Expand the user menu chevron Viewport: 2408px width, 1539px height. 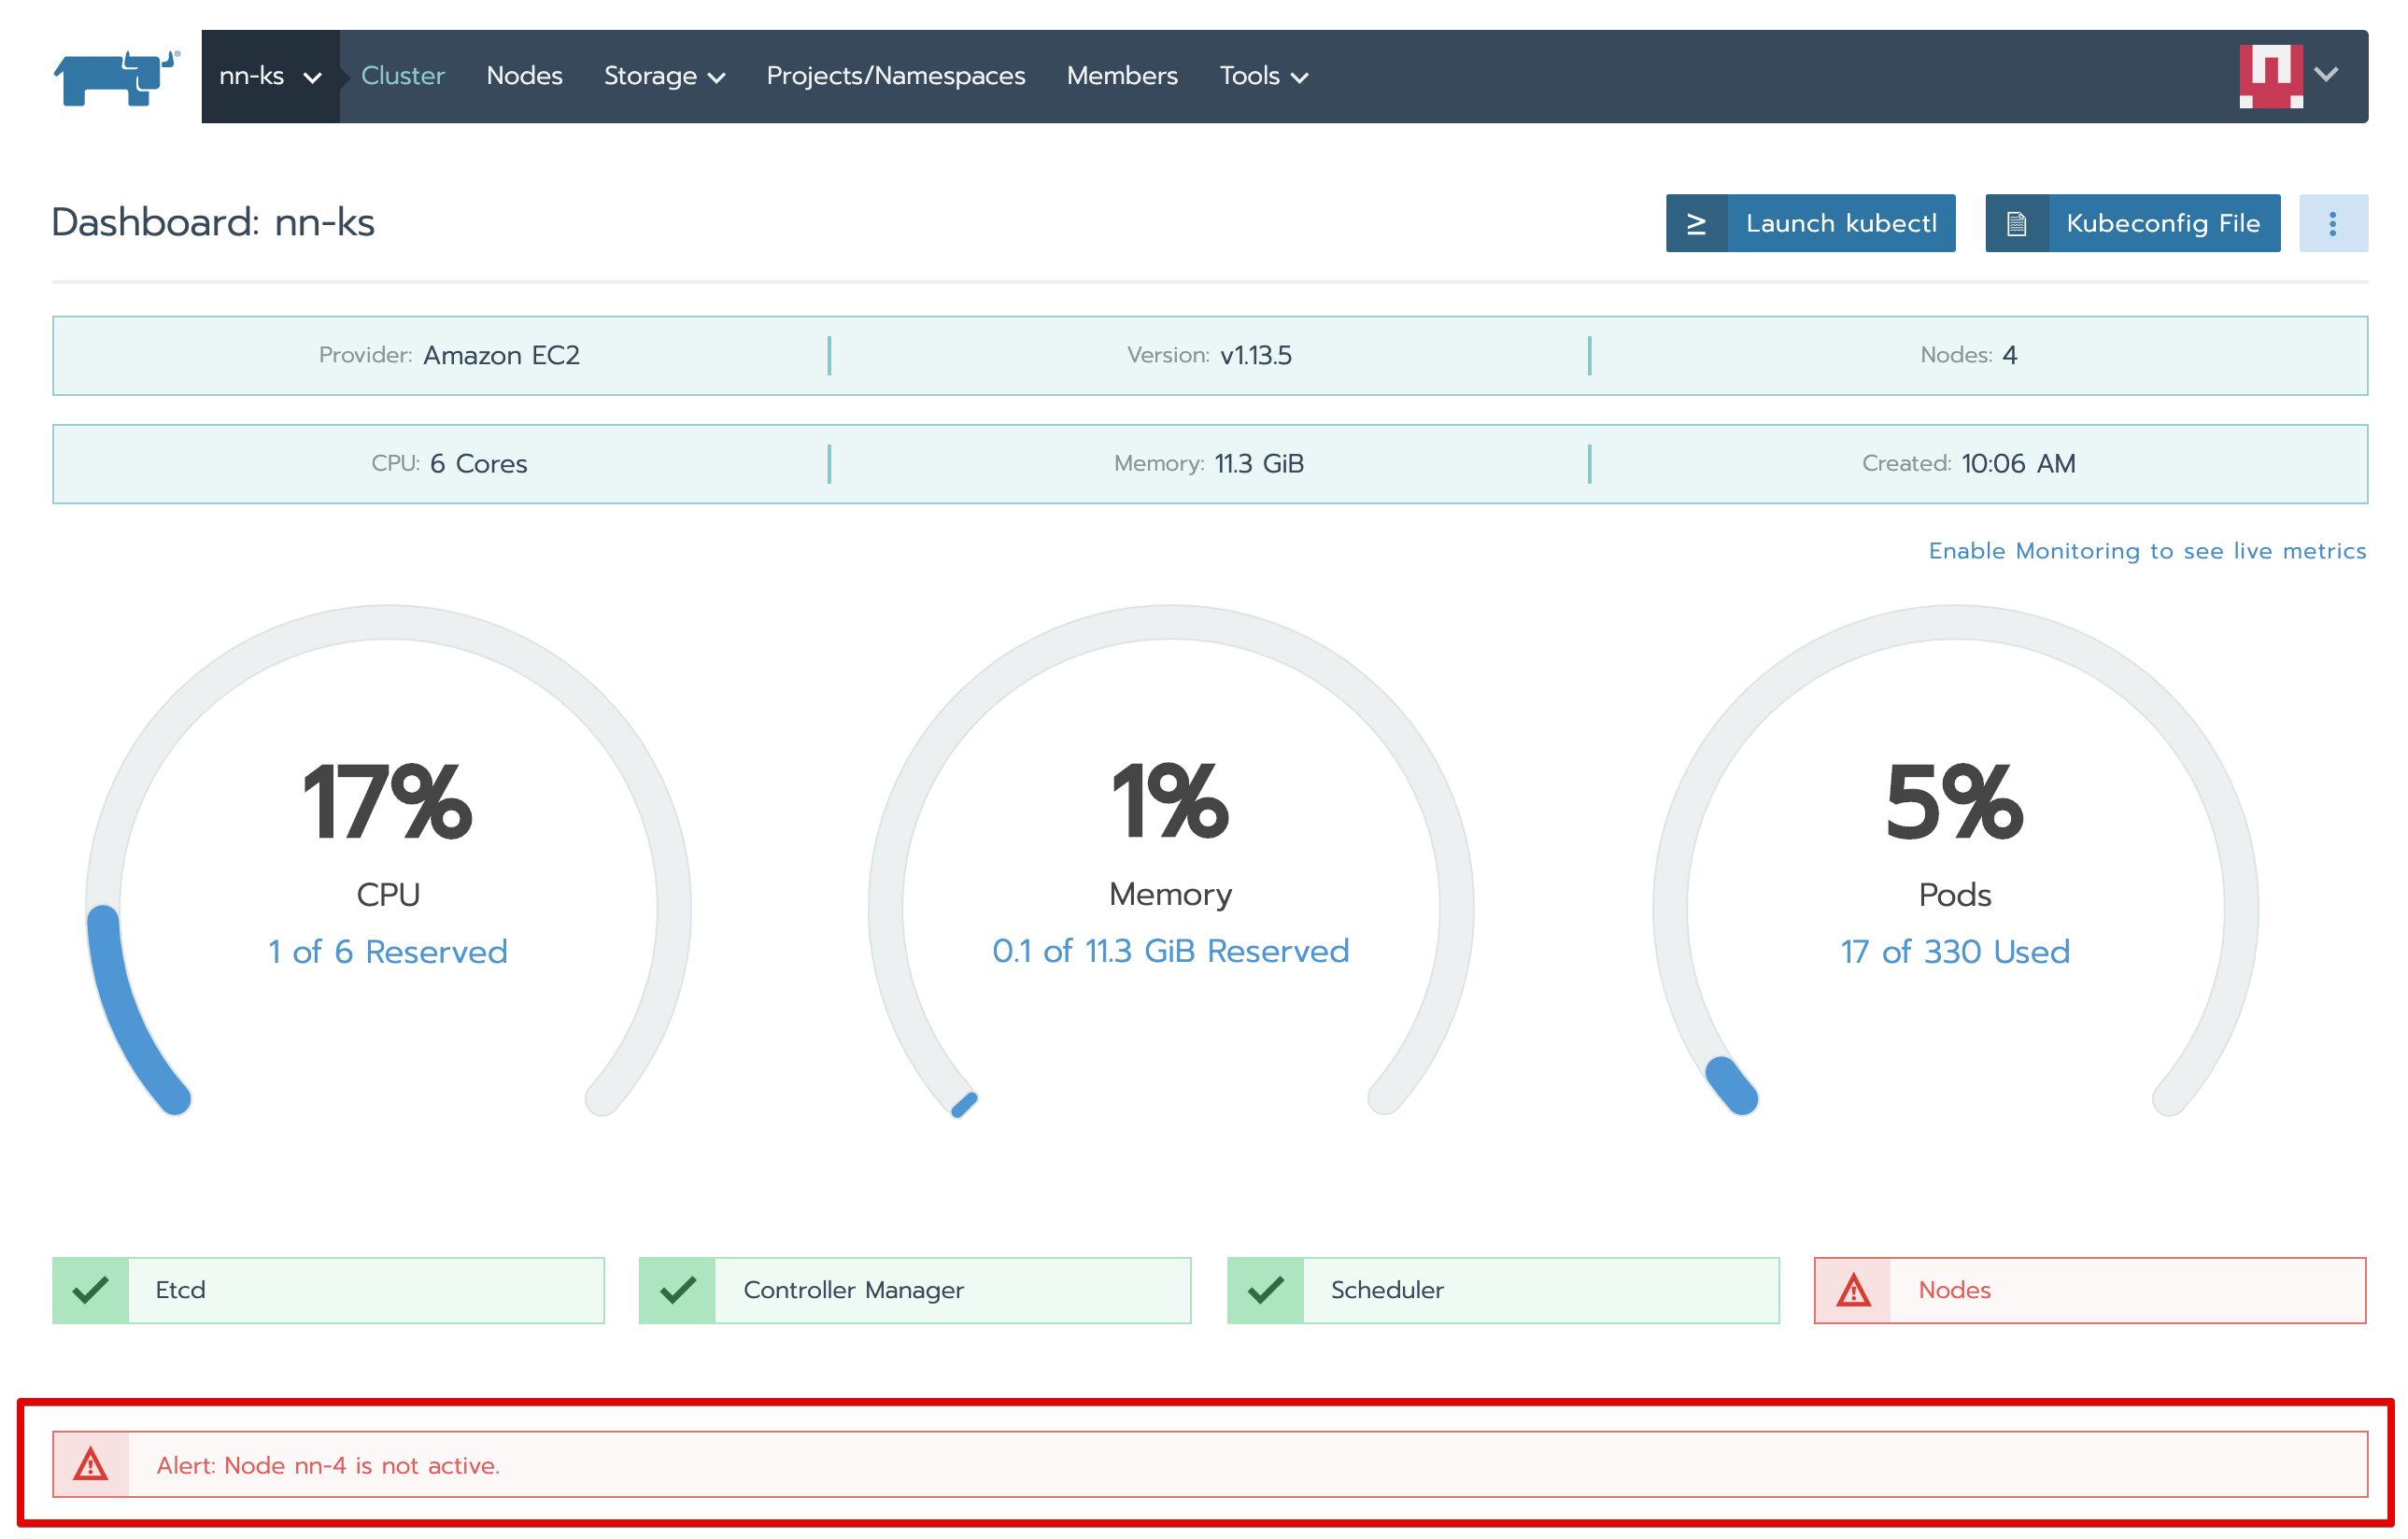tap(2326, 76)
